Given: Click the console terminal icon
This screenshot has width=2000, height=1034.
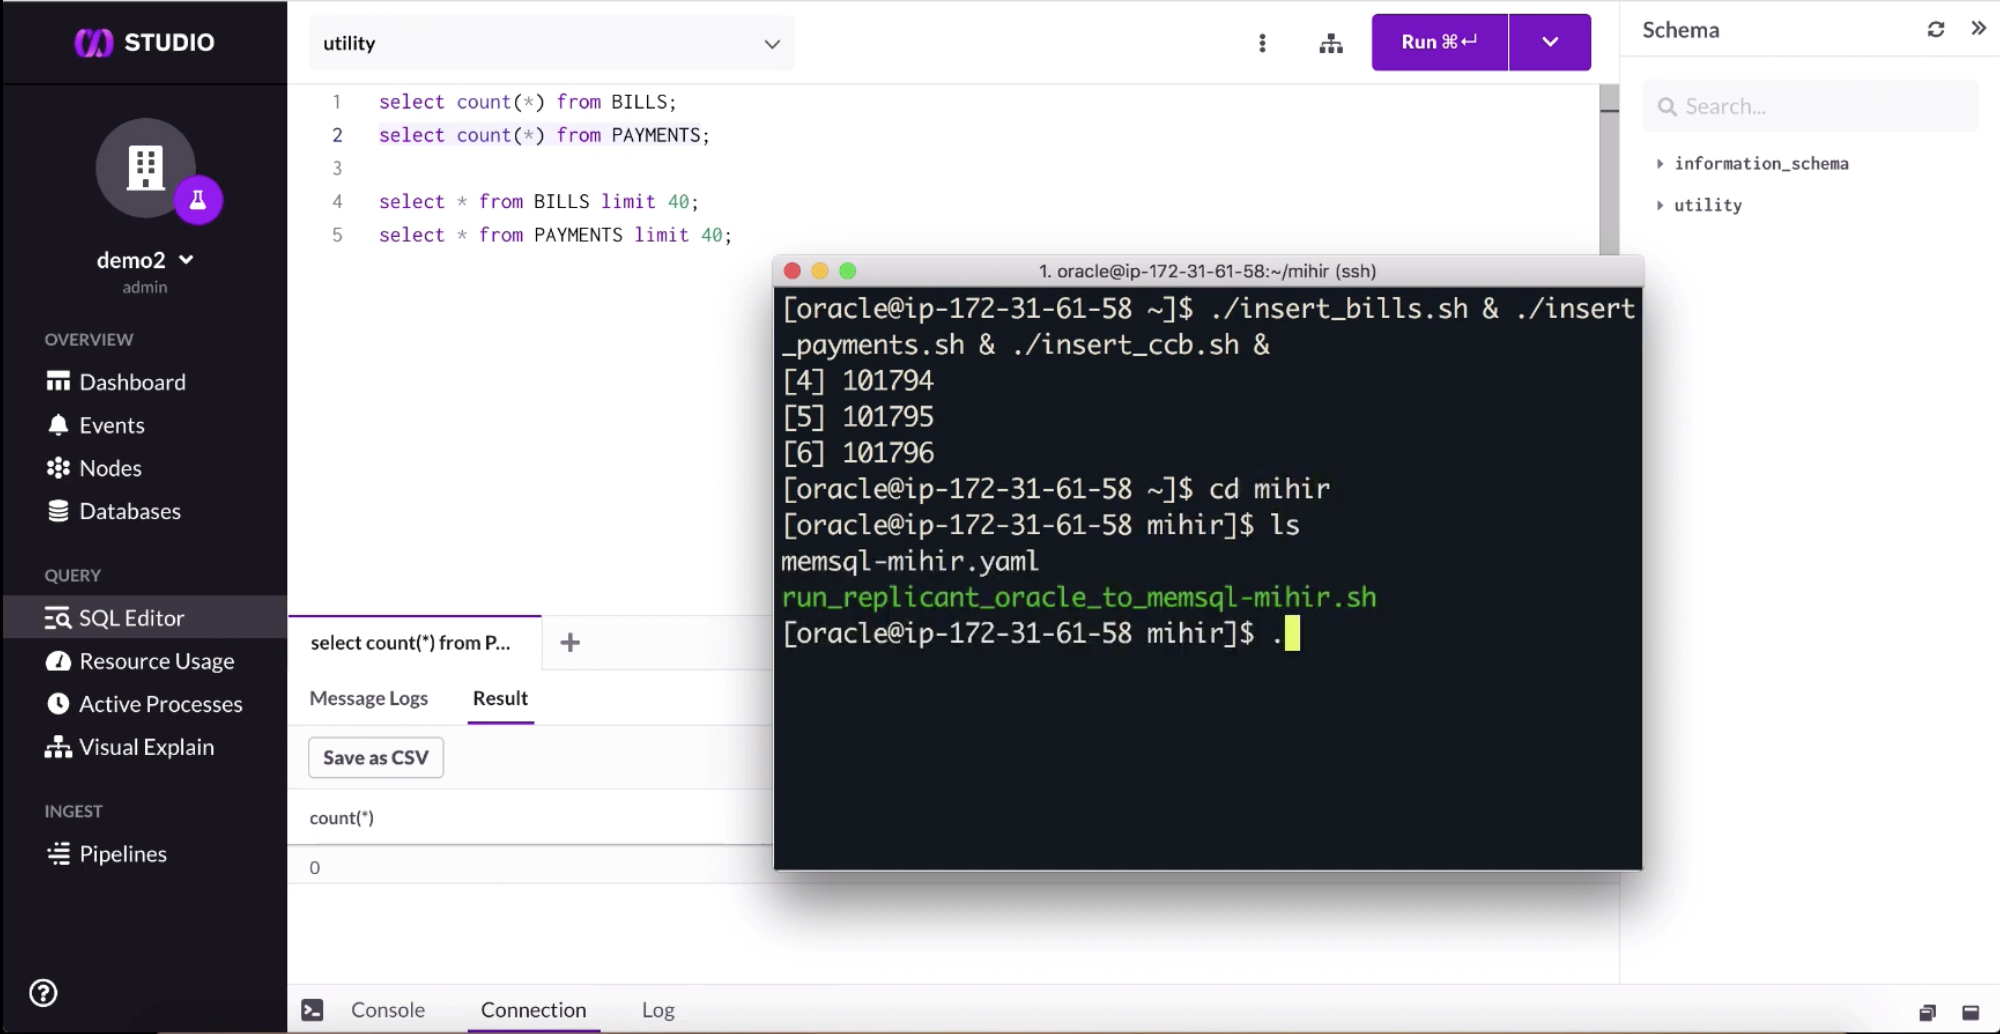Looking at the screenshot, I should coord(312,1010).
